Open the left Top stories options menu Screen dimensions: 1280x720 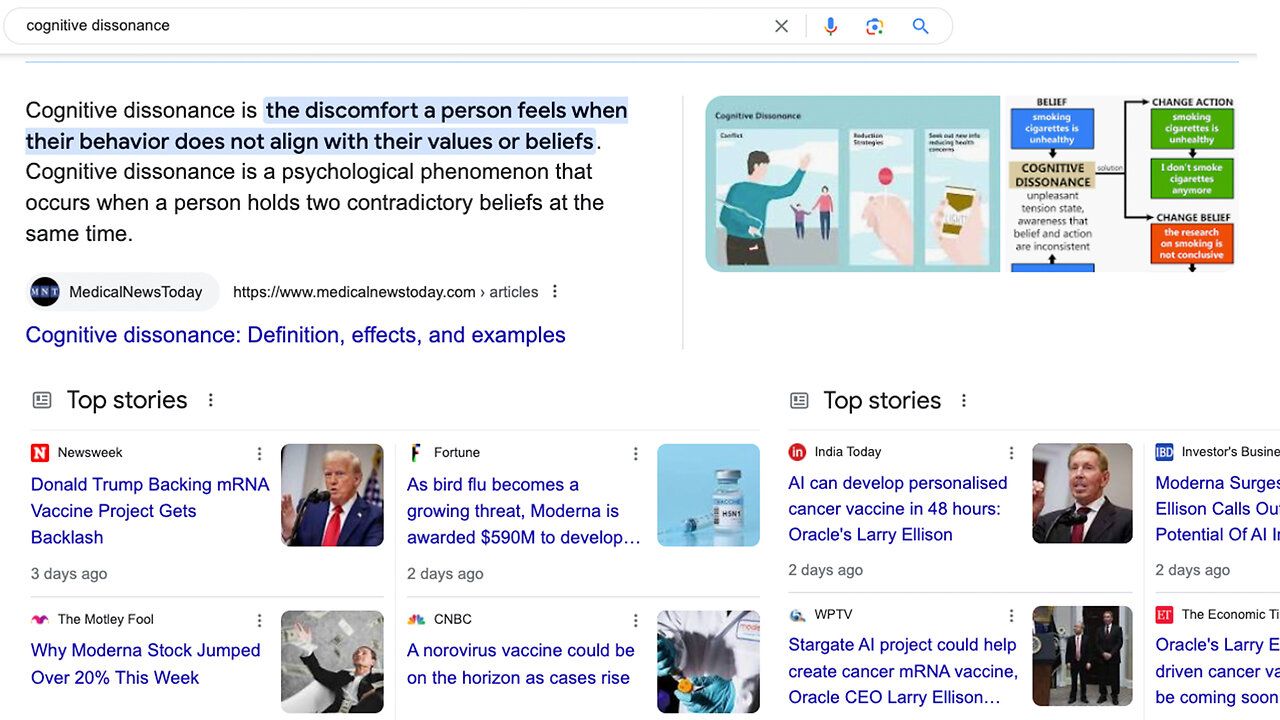[211, 400]
